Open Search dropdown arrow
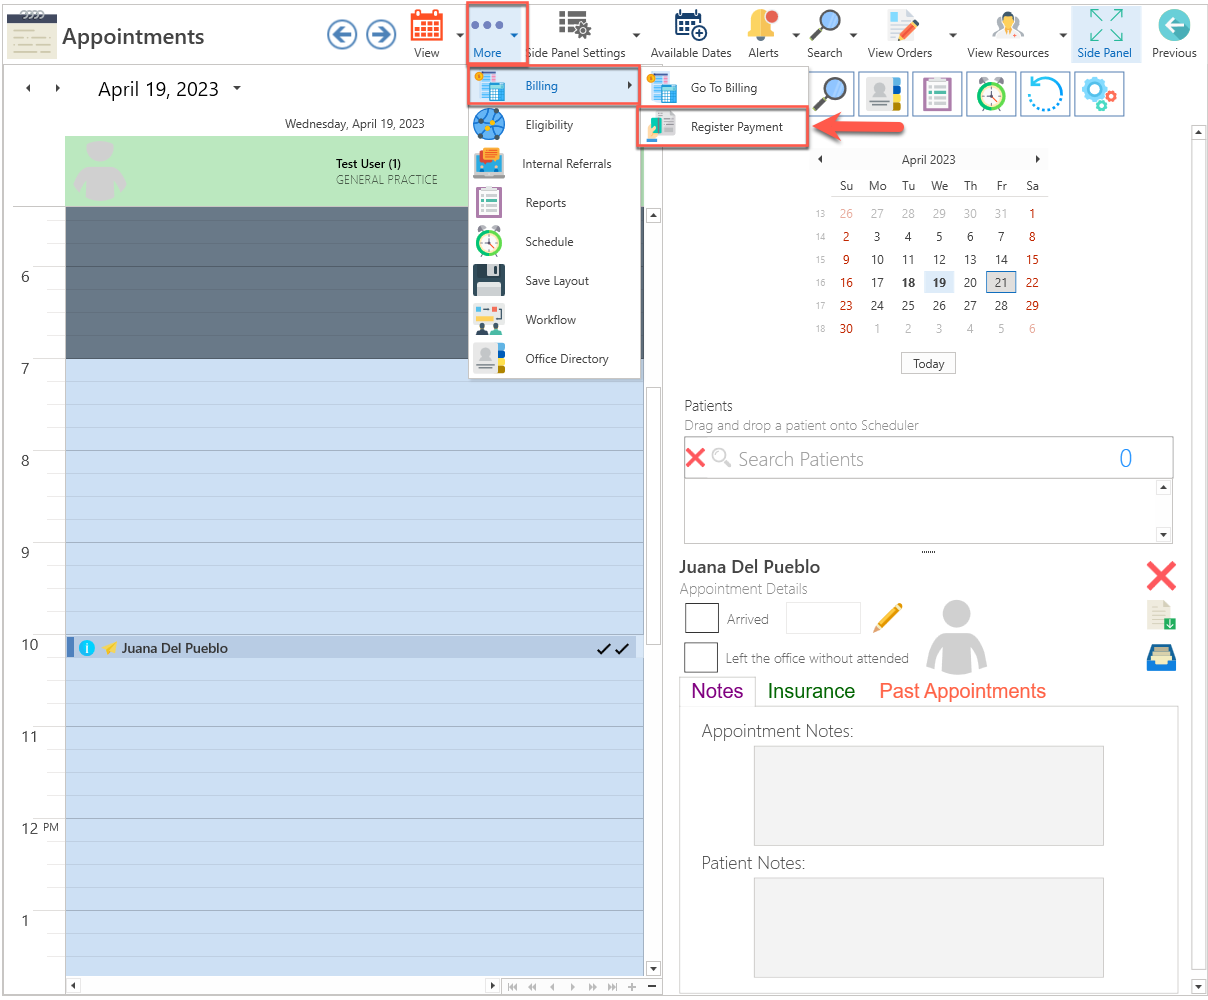Viewport: 1208px width, 1000px height. pyautogui.click(x=853, y=36)
